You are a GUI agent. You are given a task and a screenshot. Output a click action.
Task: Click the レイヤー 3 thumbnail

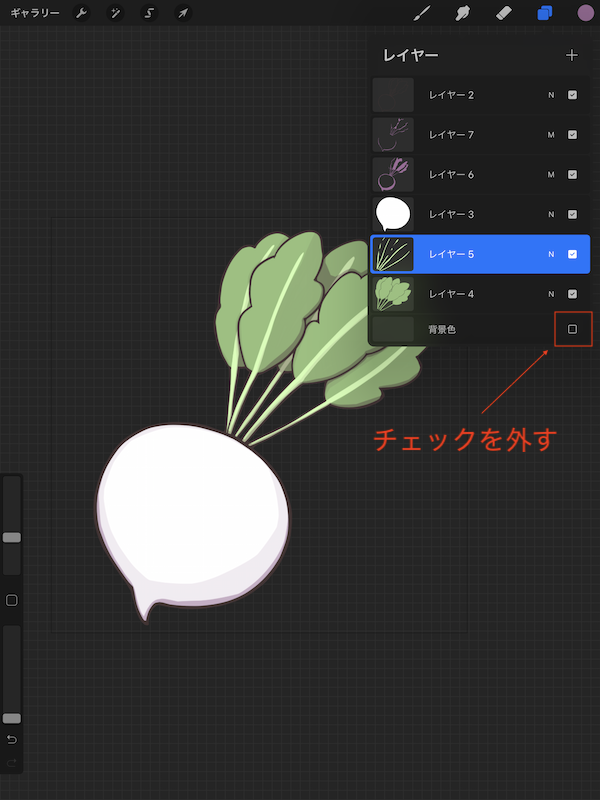point(393,214)
